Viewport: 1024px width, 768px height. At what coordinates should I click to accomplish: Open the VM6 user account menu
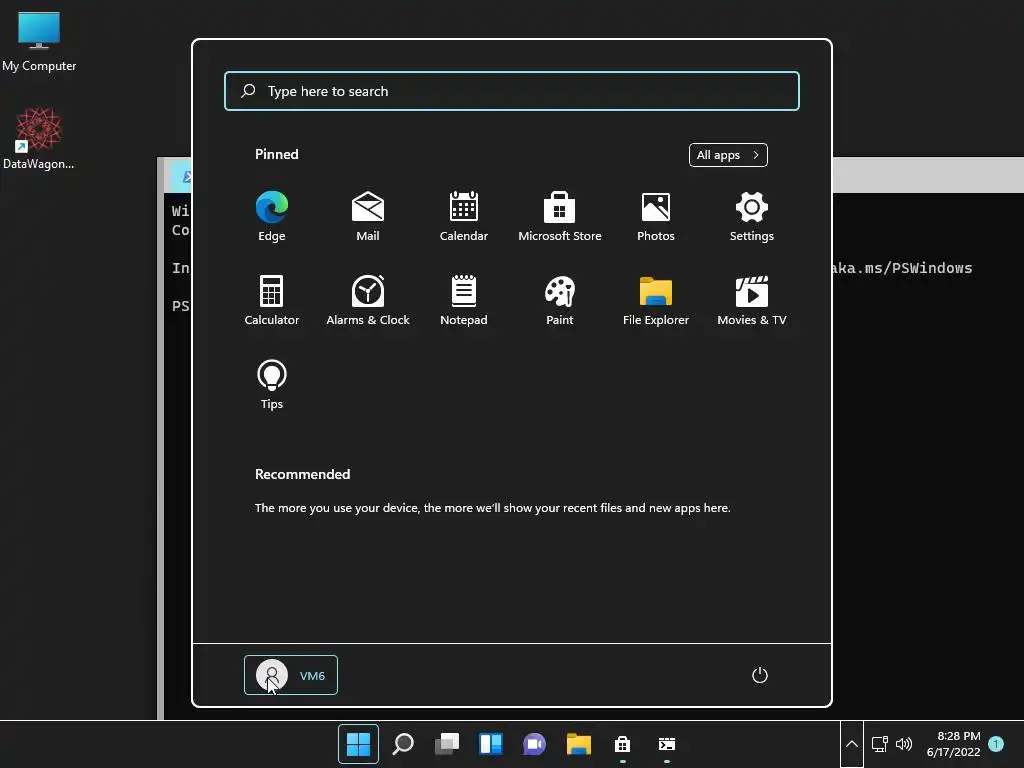click(291, 675)
